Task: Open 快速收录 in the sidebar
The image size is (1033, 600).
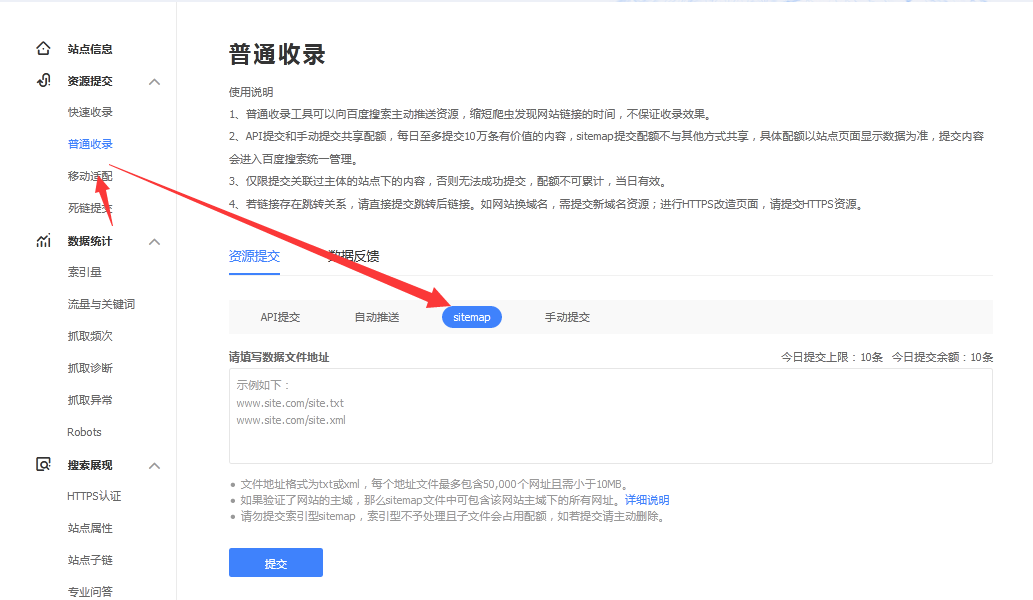Action: tap(90, 112)
